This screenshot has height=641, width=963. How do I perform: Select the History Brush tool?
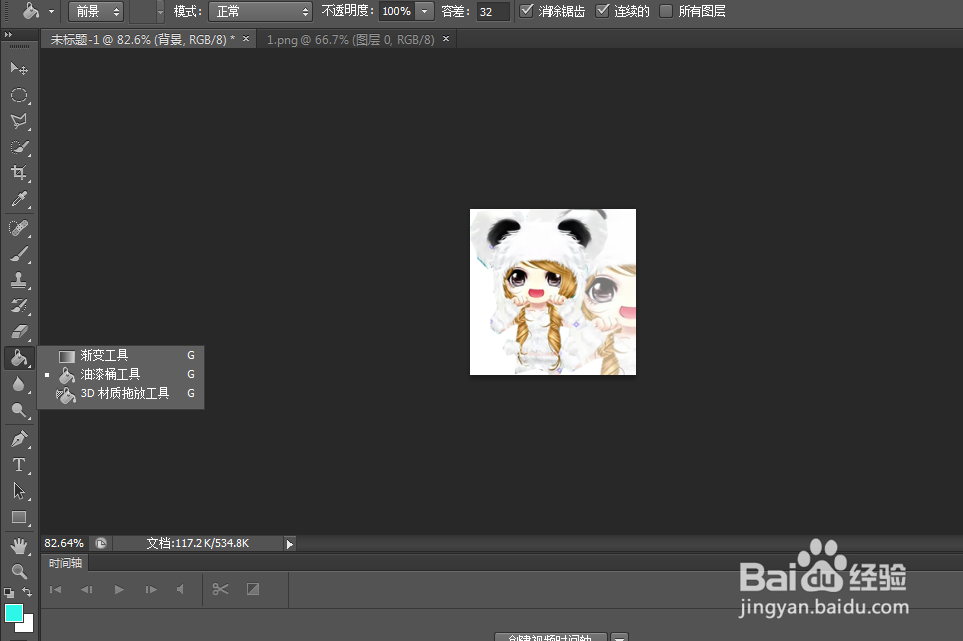(x=19, y=306)
